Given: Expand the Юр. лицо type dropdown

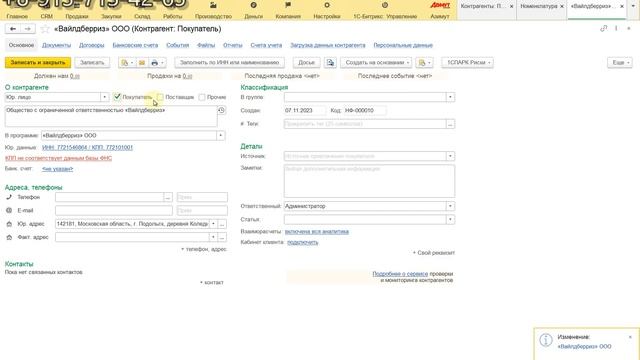Looking at the screenshot, I should [x=104, y=97].
